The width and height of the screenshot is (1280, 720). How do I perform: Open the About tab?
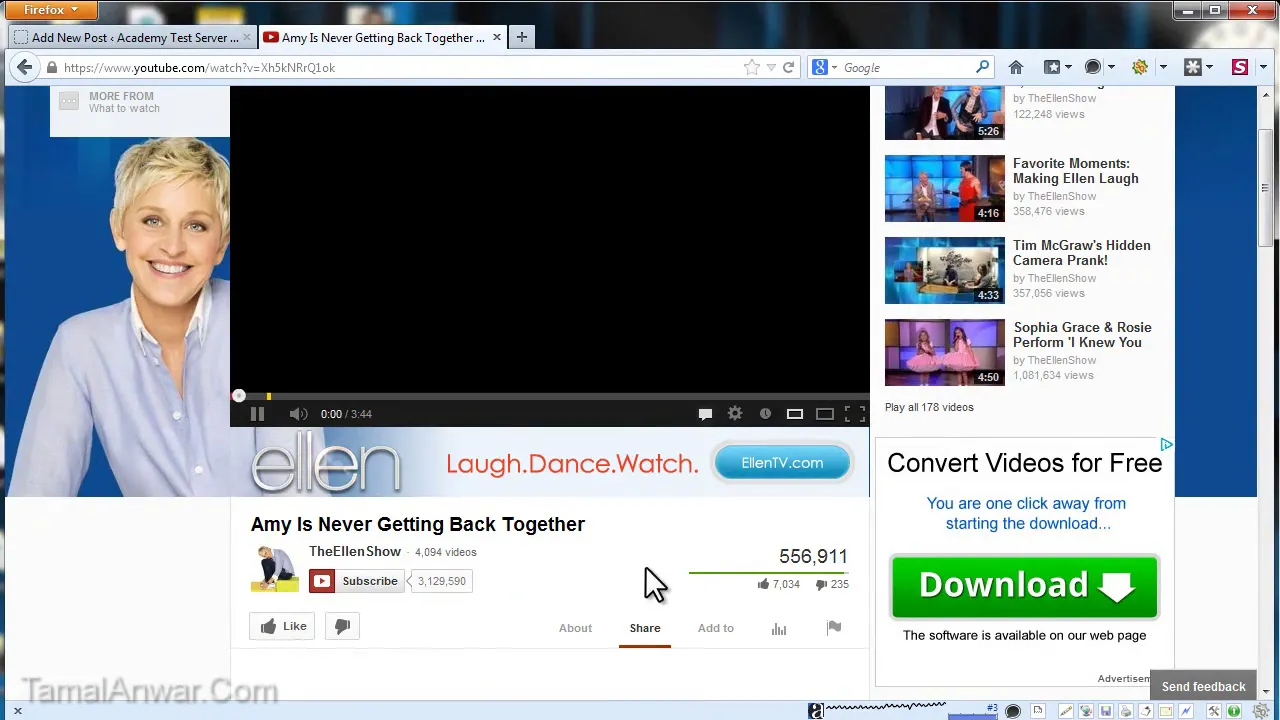pos(575,628)
